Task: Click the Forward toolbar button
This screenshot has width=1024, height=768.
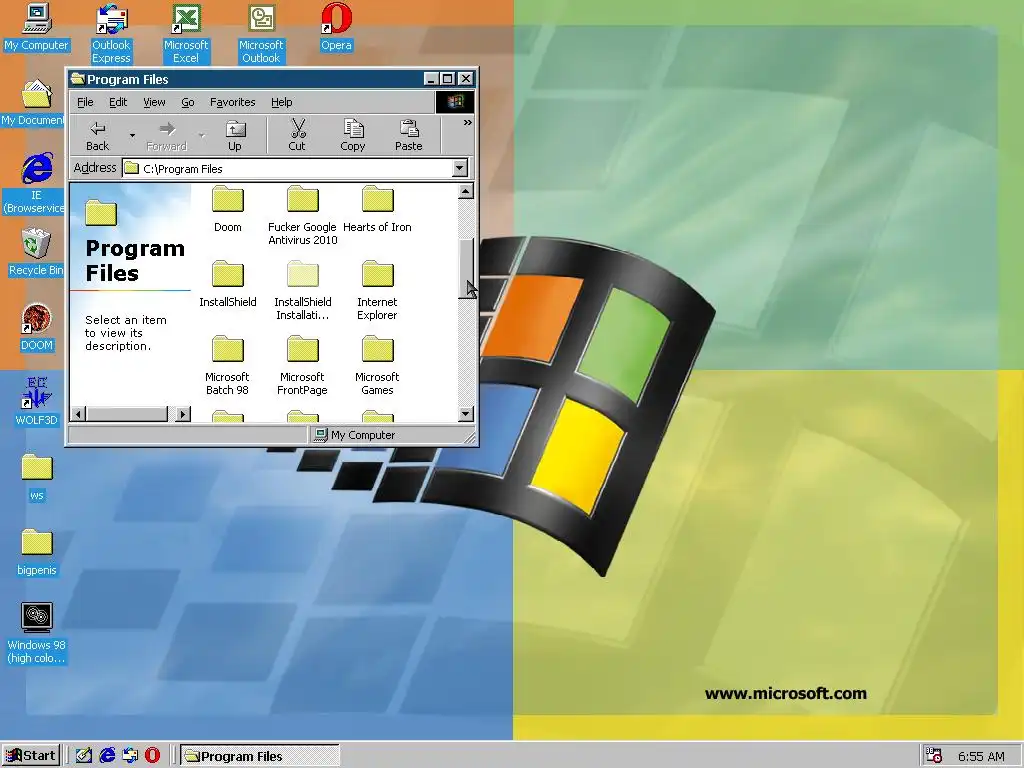Action: pos(167,136)
